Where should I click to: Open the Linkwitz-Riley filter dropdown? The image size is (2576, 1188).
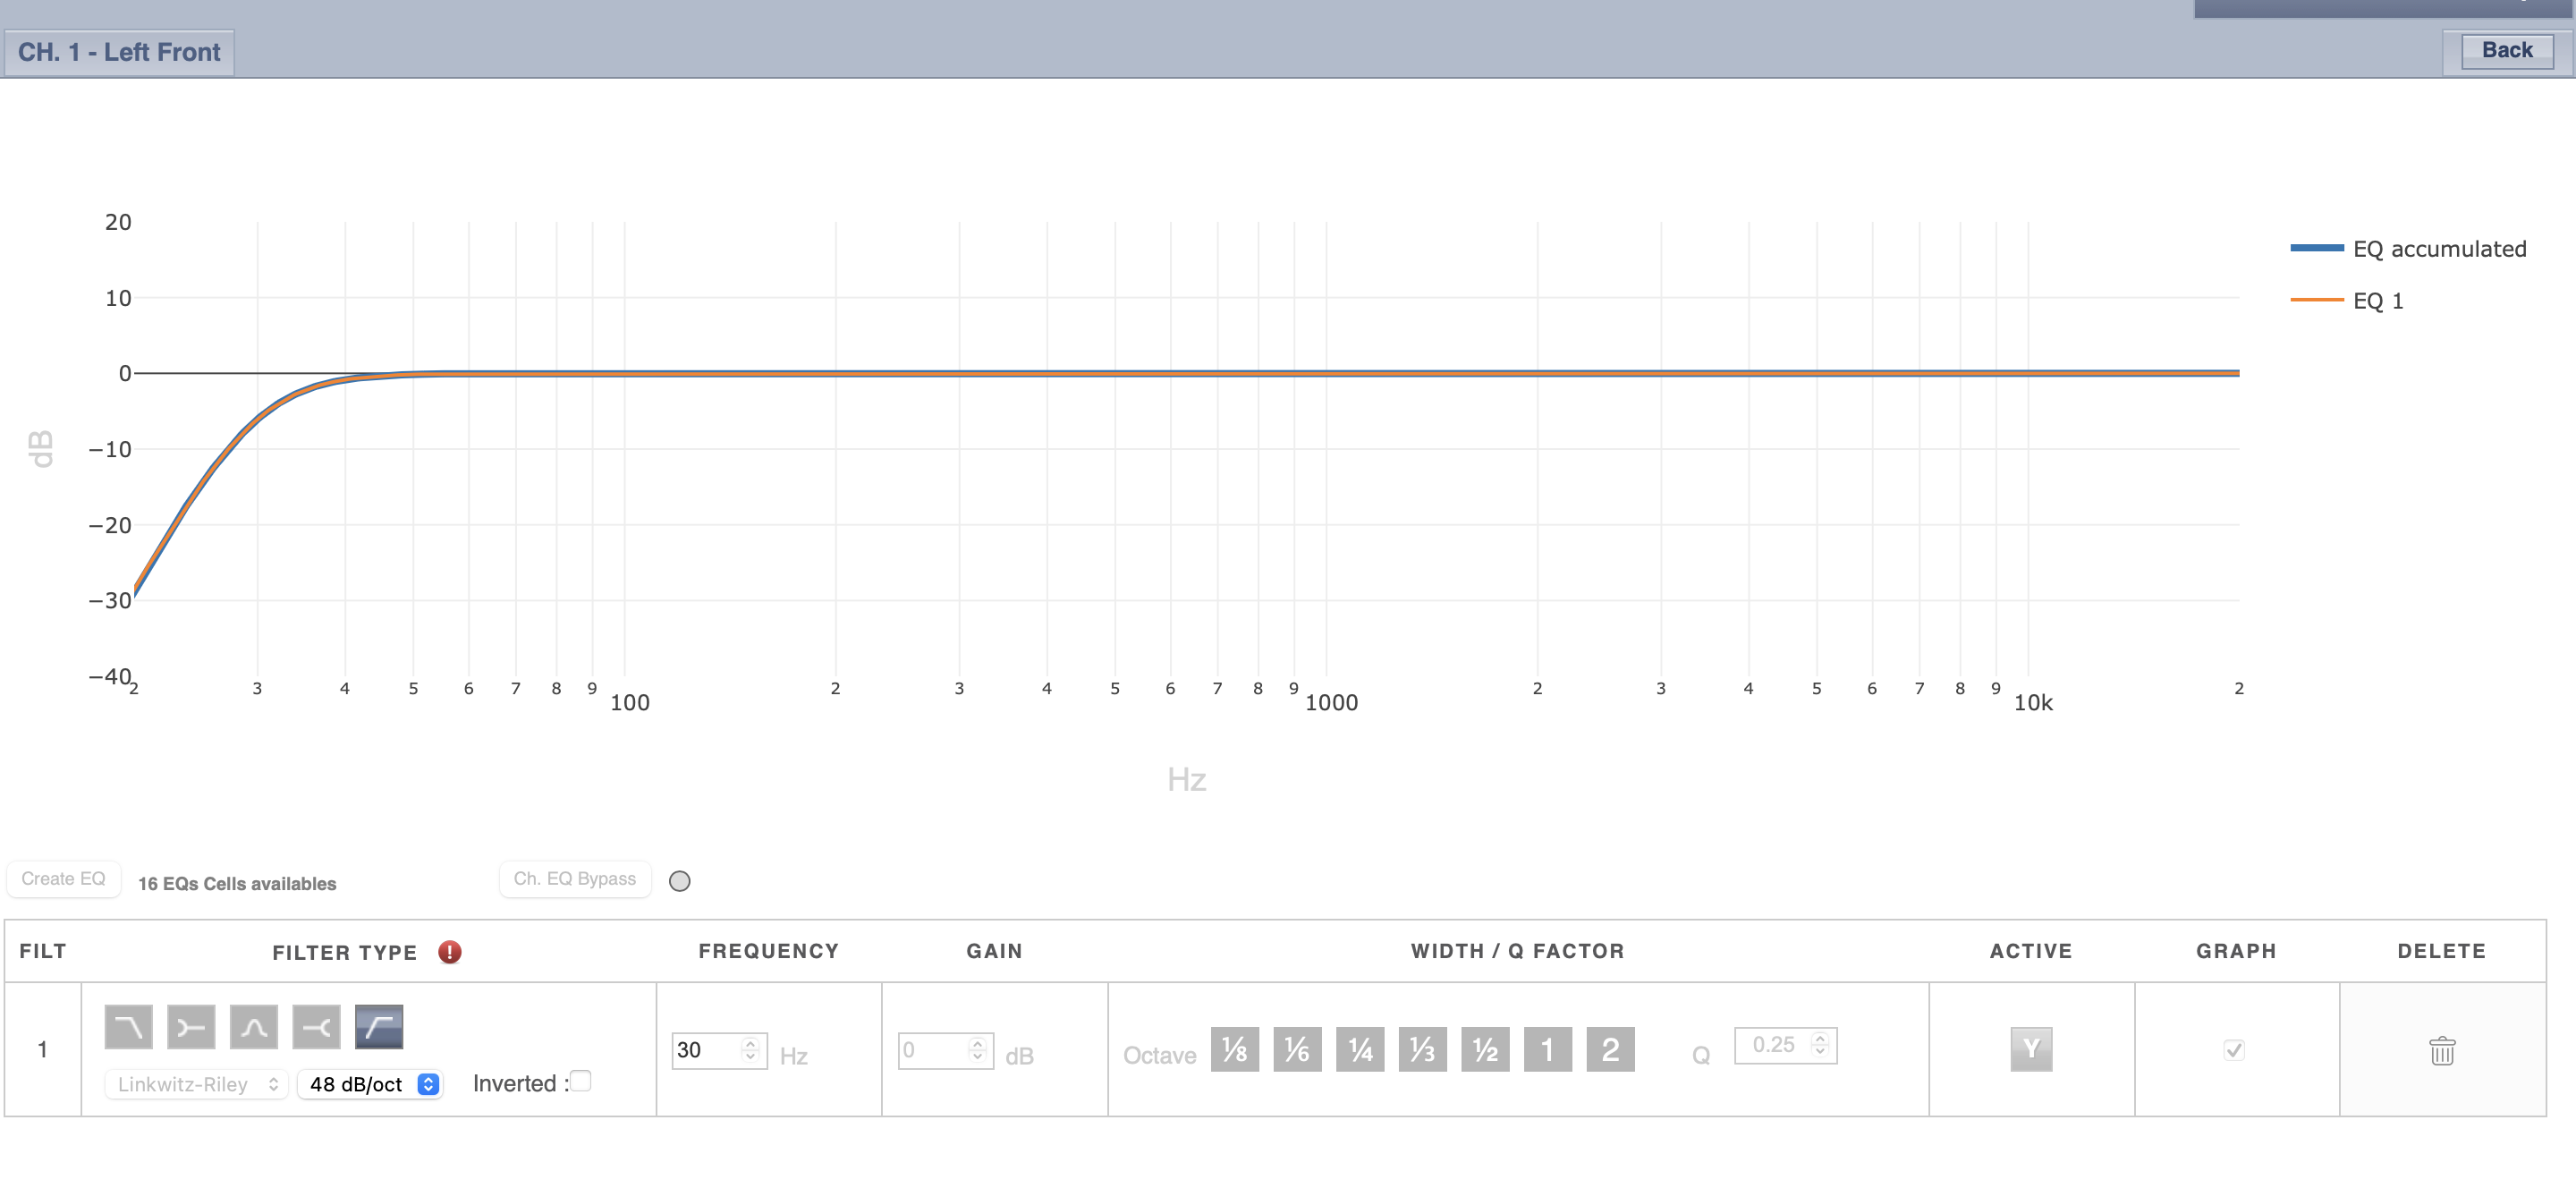point(196,1084)
